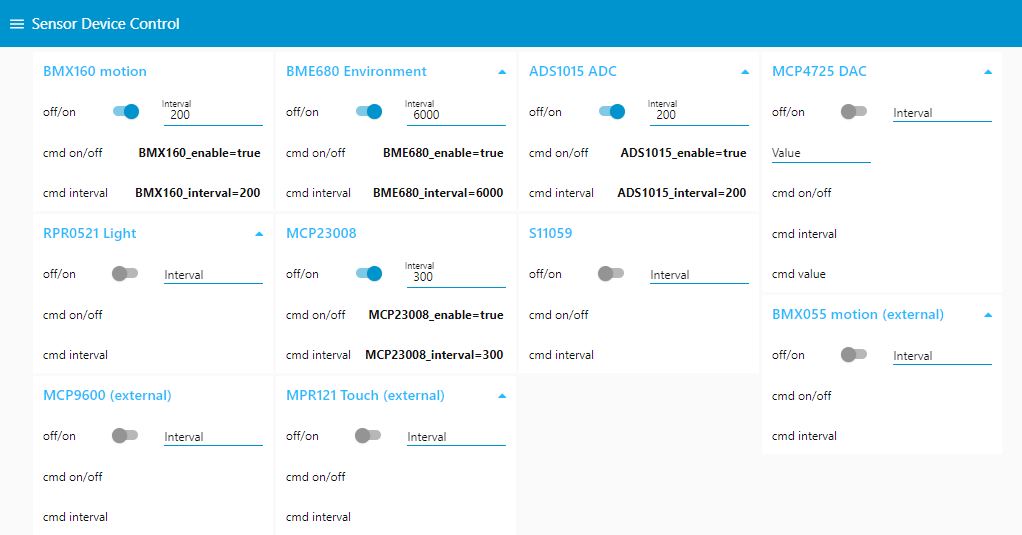The height and width of the screenshot is (535, 1022).
Task: Click the MPR121 Touch (external) title
Action: pos(365,395)
